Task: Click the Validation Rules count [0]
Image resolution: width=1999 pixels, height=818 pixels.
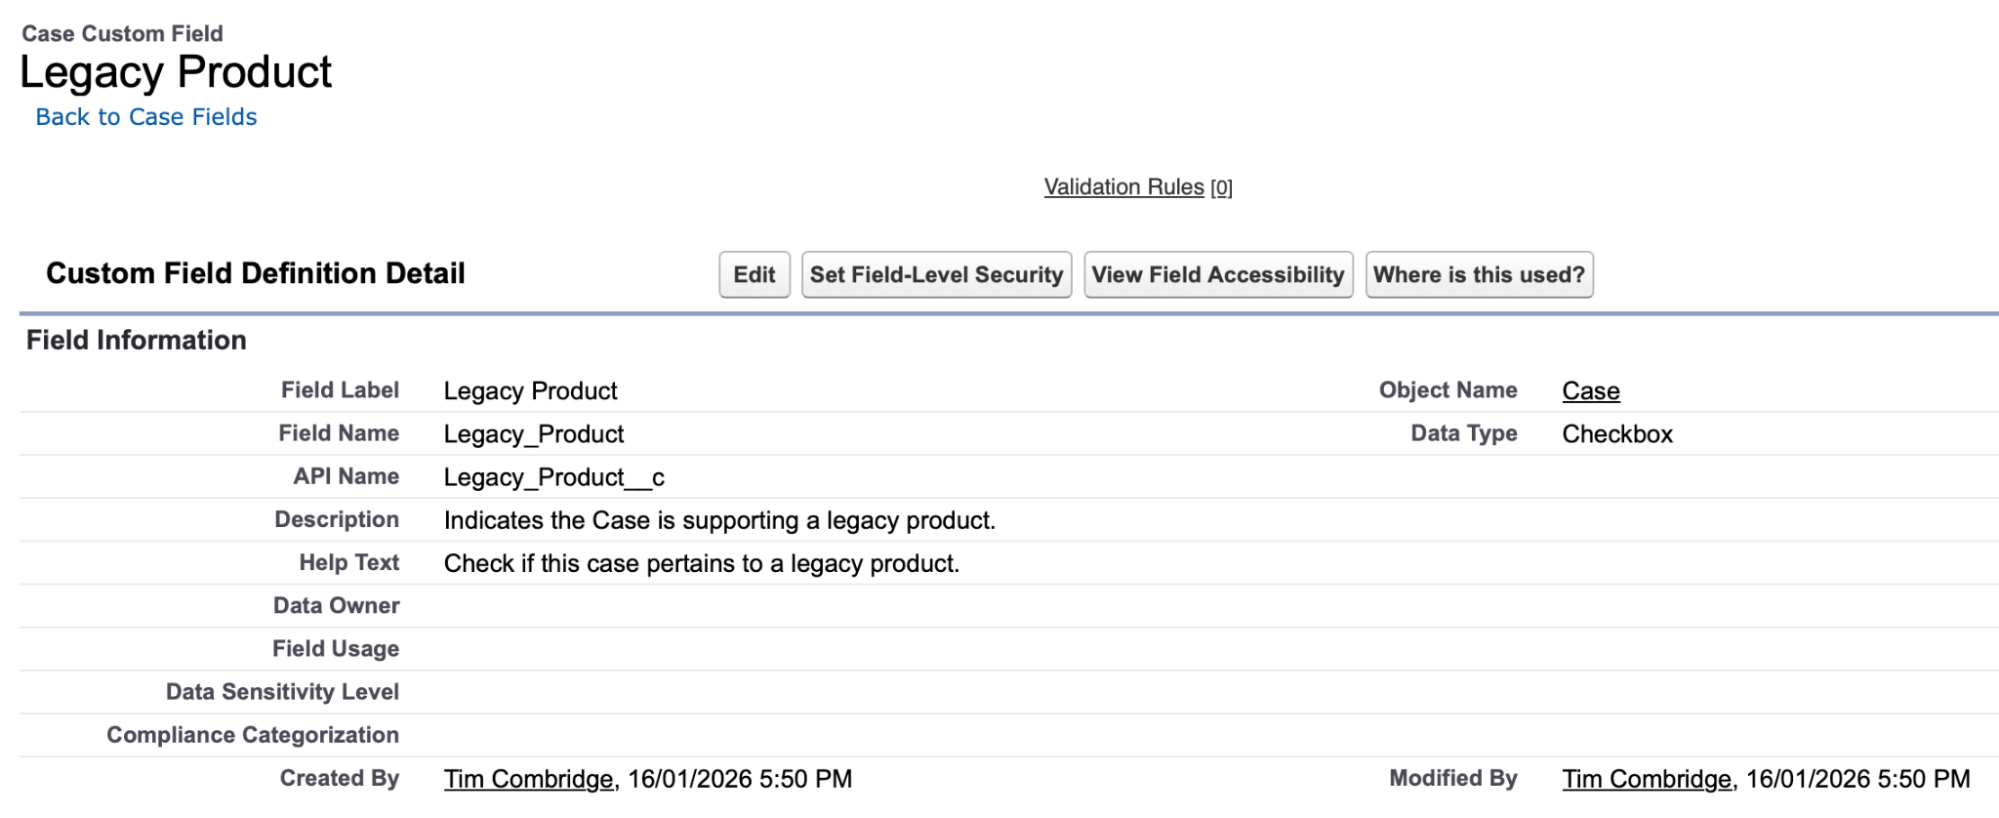Action: click(1221, 188)
